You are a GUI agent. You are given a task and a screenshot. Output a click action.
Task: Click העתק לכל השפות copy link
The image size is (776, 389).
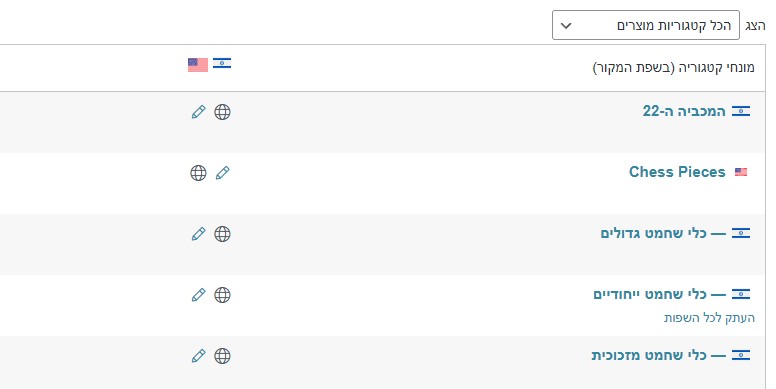pos(709,318)
